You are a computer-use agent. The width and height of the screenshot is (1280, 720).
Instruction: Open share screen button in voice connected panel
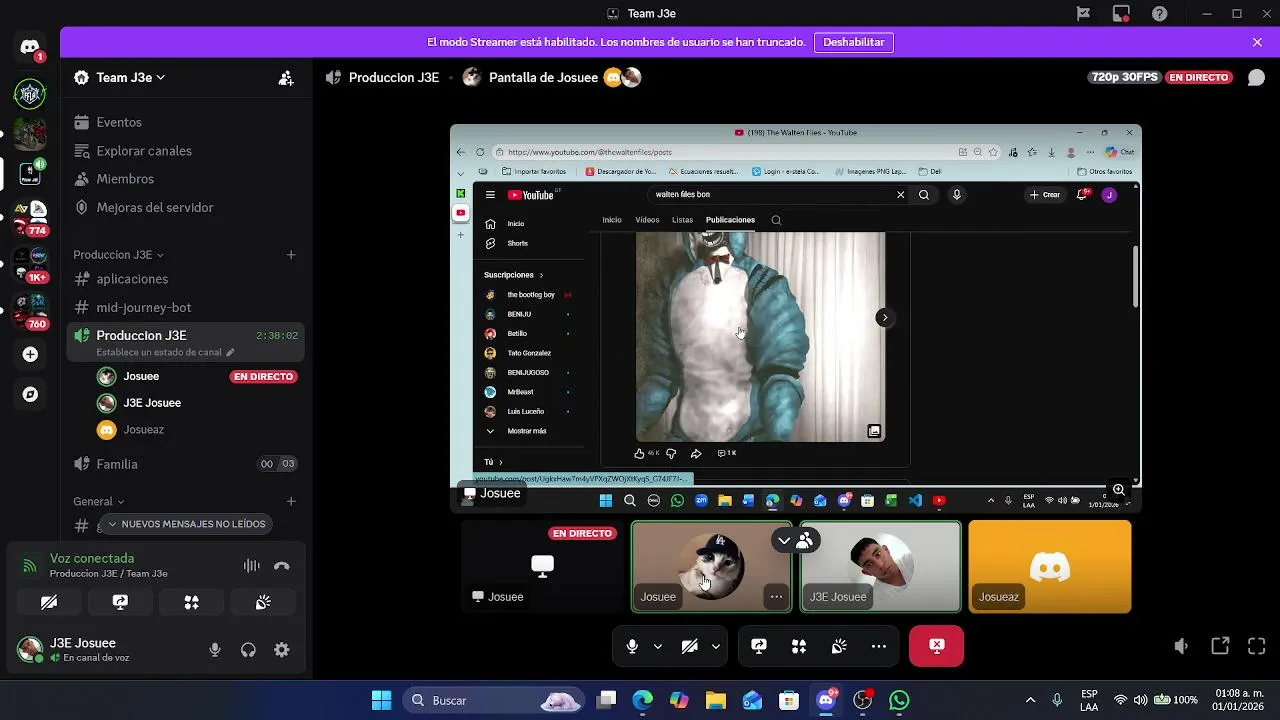[x=120, y=602]
